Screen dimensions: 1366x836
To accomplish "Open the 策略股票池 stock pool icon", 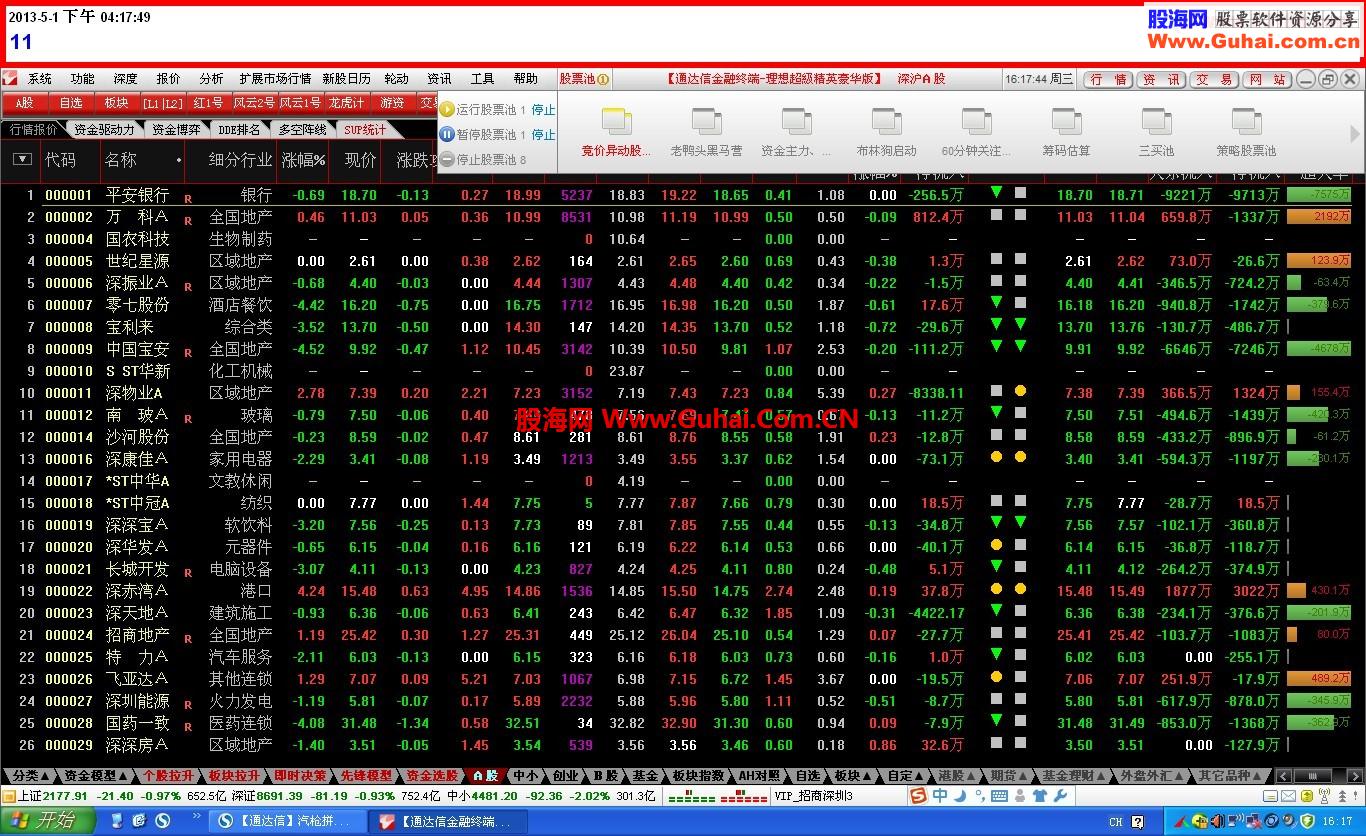I will [1247, 121].
